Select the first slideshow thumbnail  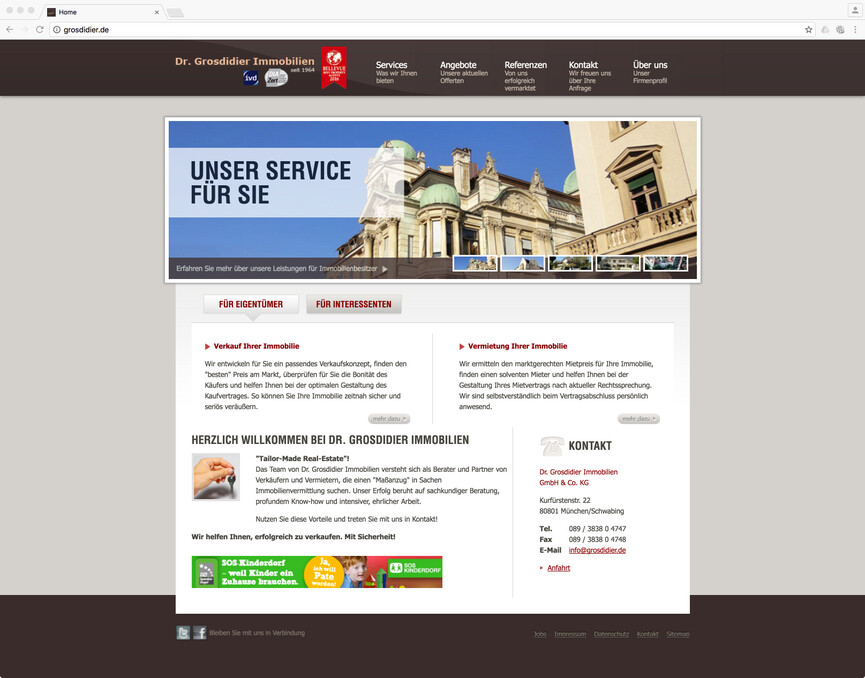click(475, 263)
